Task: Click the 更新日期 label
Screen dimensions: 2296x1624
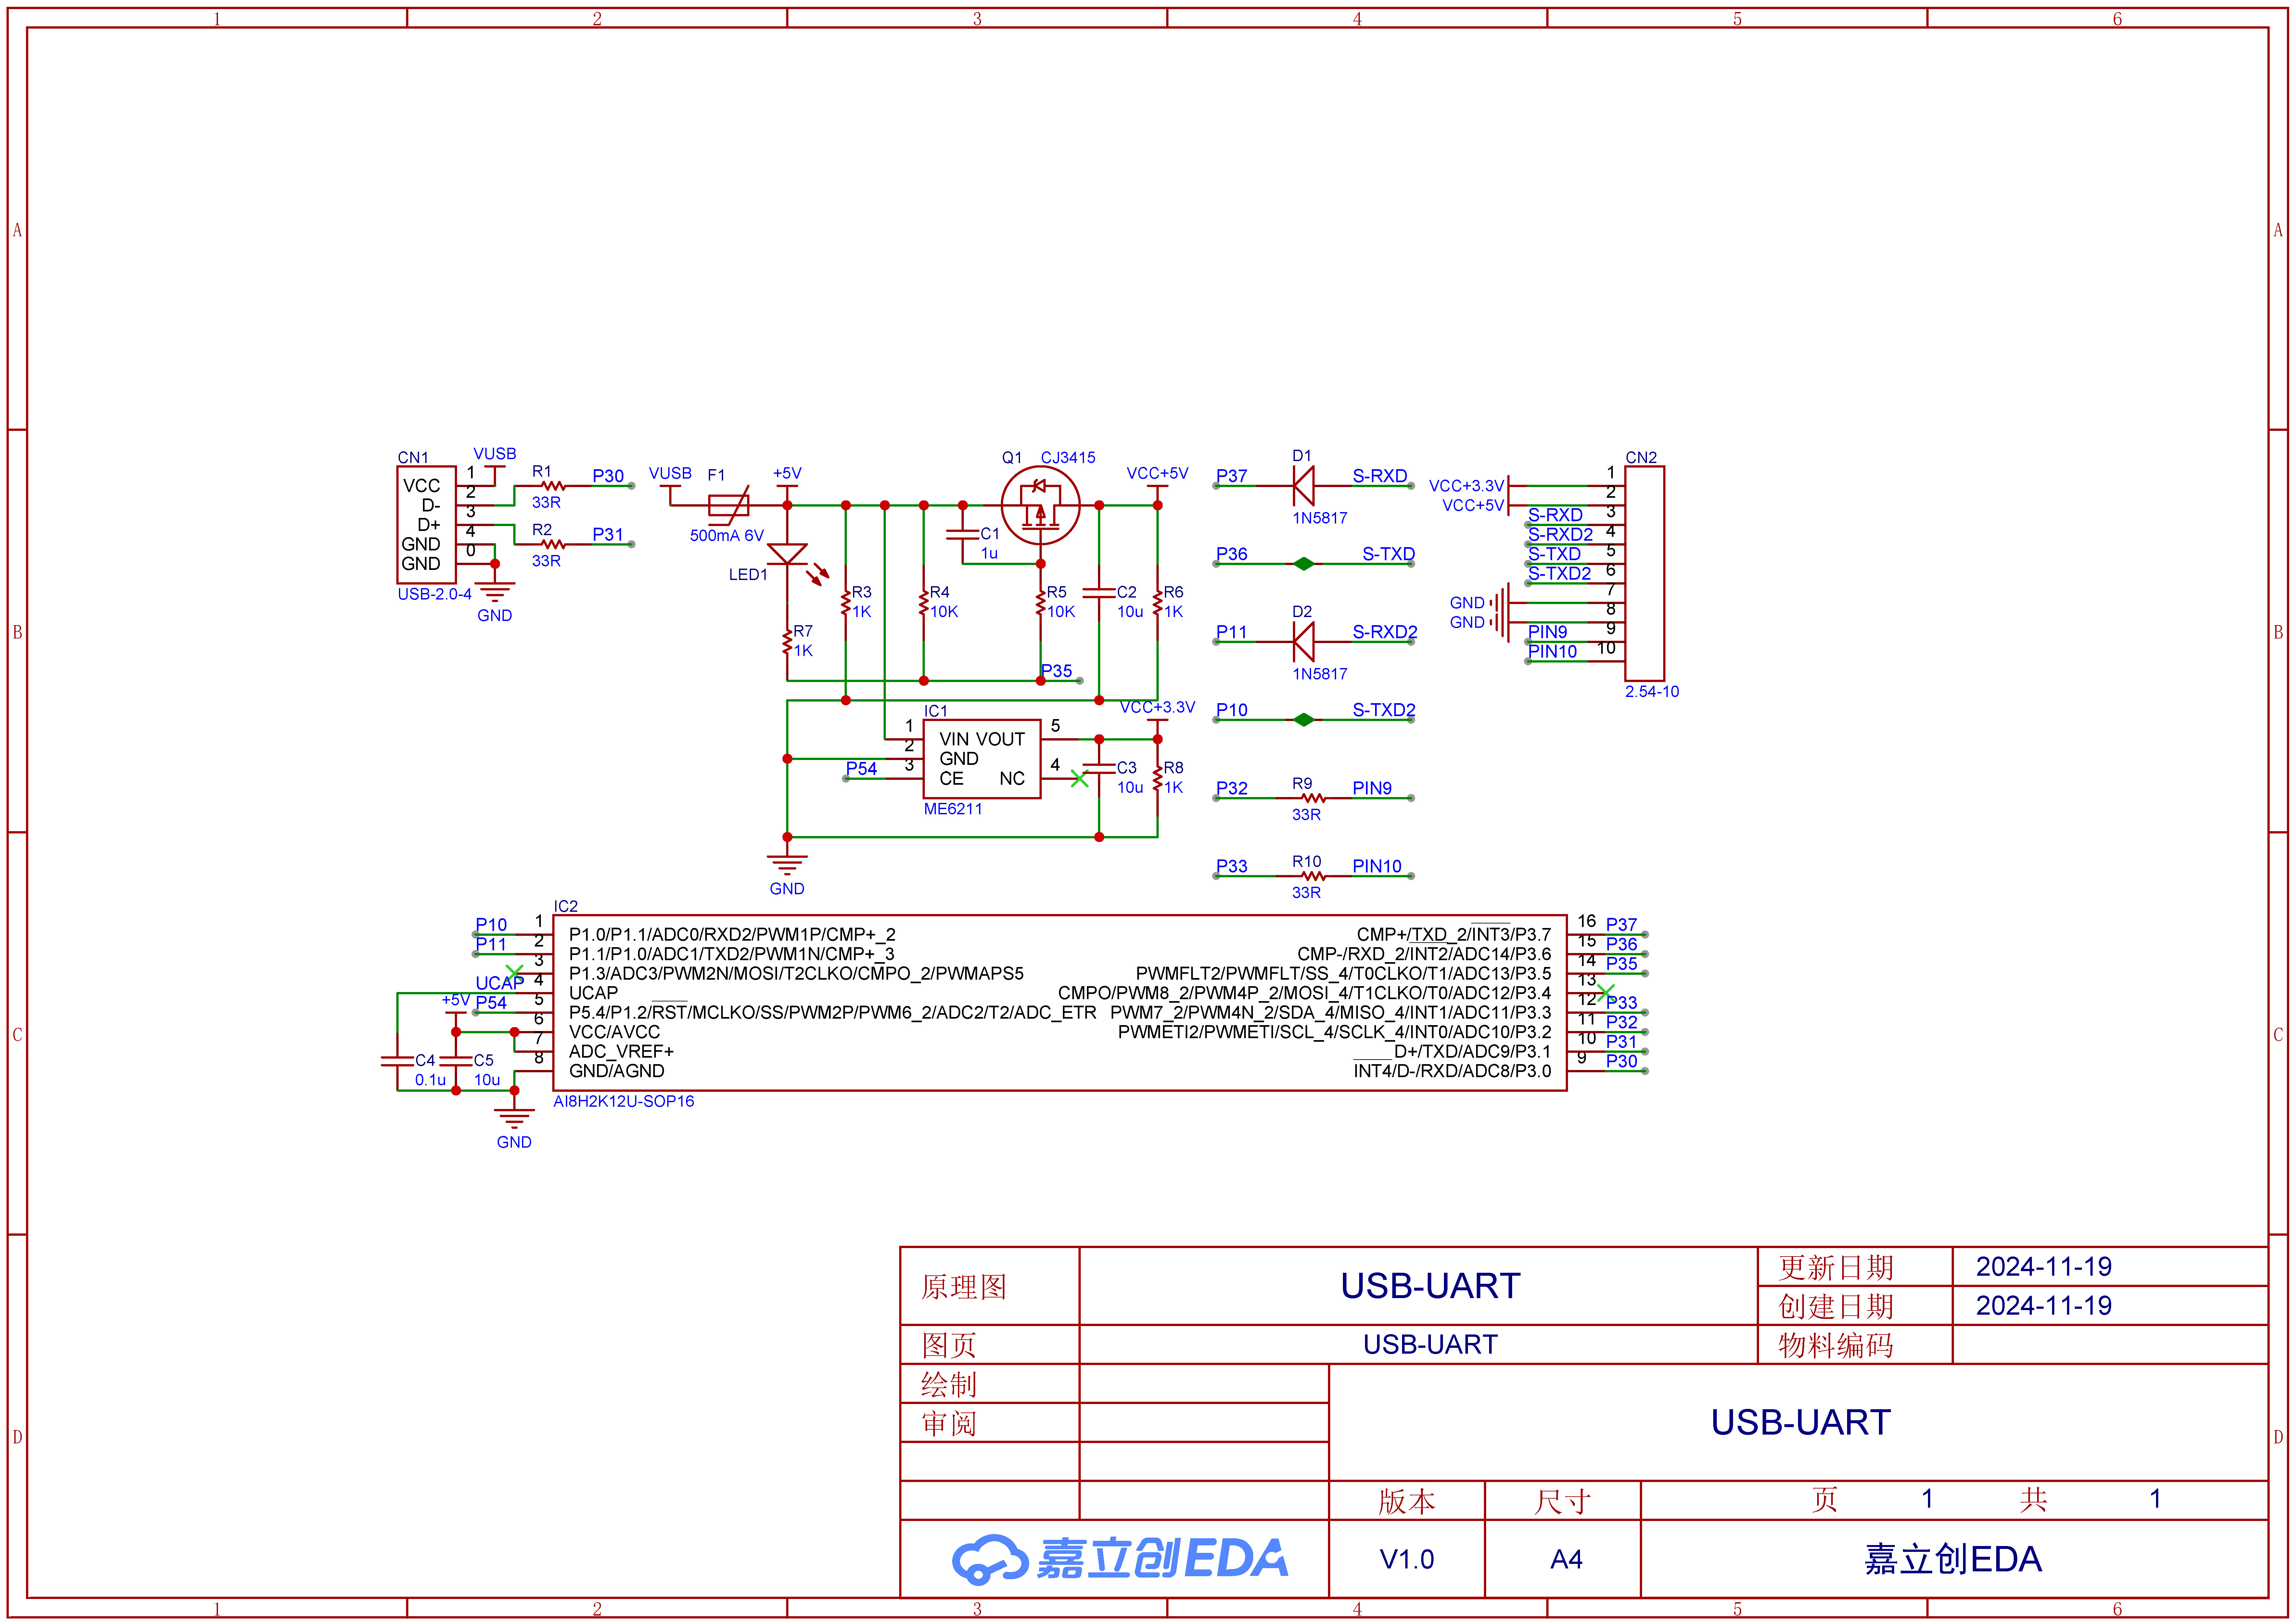Action: 1836,1268
